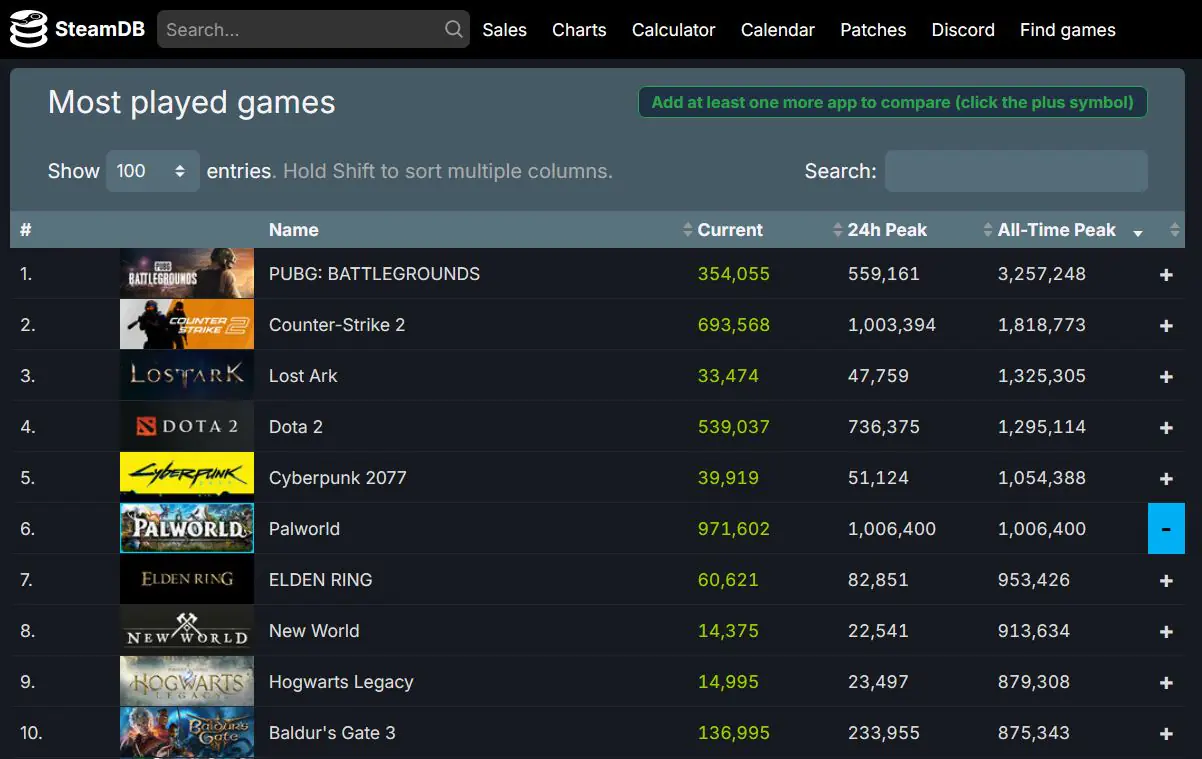1202x759 pixels.
Task: Add Lost Ark to compare with plus
Action: [1166, 376]
